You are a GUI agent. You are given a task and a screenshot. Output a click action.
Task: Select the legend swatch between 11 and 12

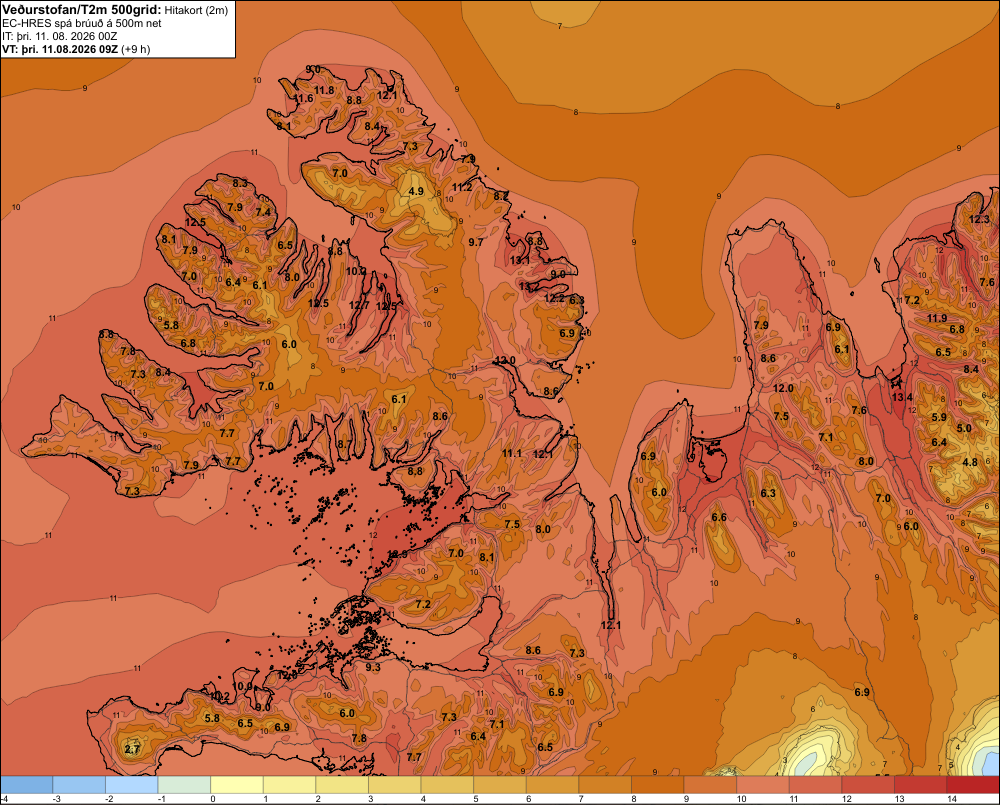pyautogui.click(x=815, y=785)
